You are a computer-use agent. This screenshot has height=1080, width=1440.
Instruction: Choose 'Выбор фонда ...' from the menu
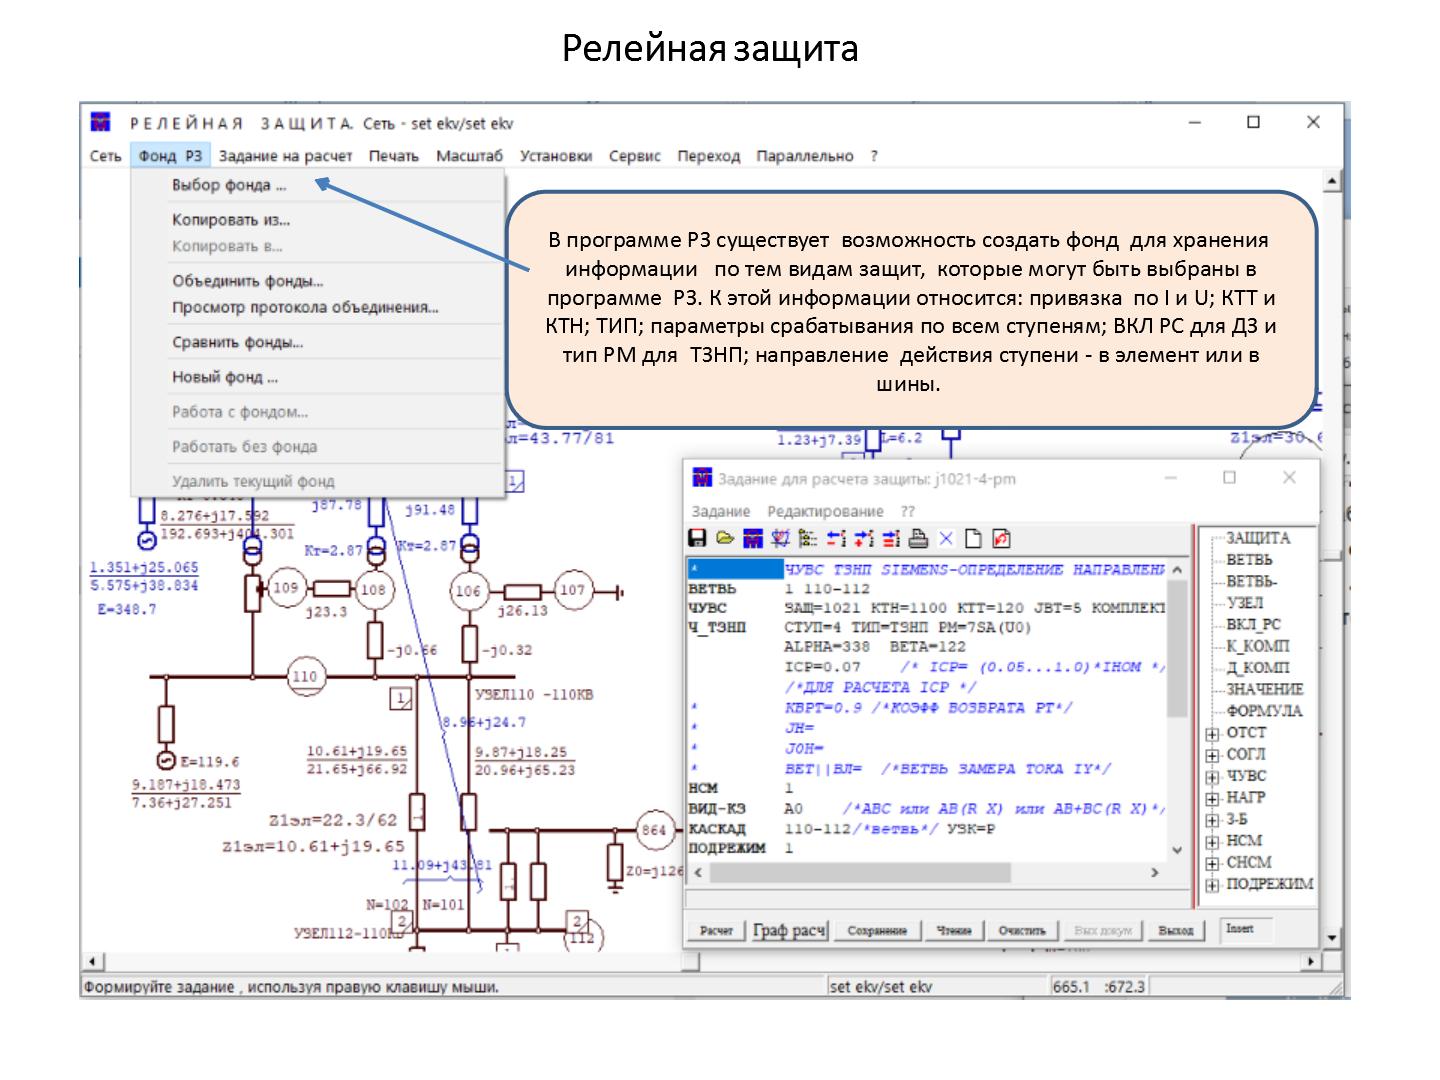click(229, 185)
